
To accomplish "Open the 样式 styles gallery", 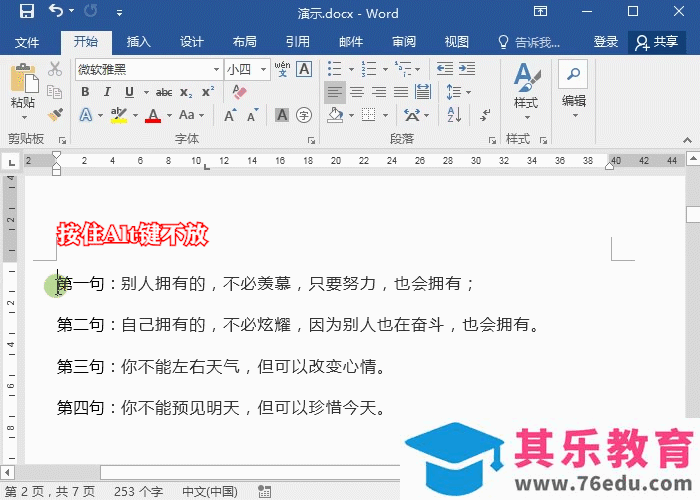I will (527, 92).
